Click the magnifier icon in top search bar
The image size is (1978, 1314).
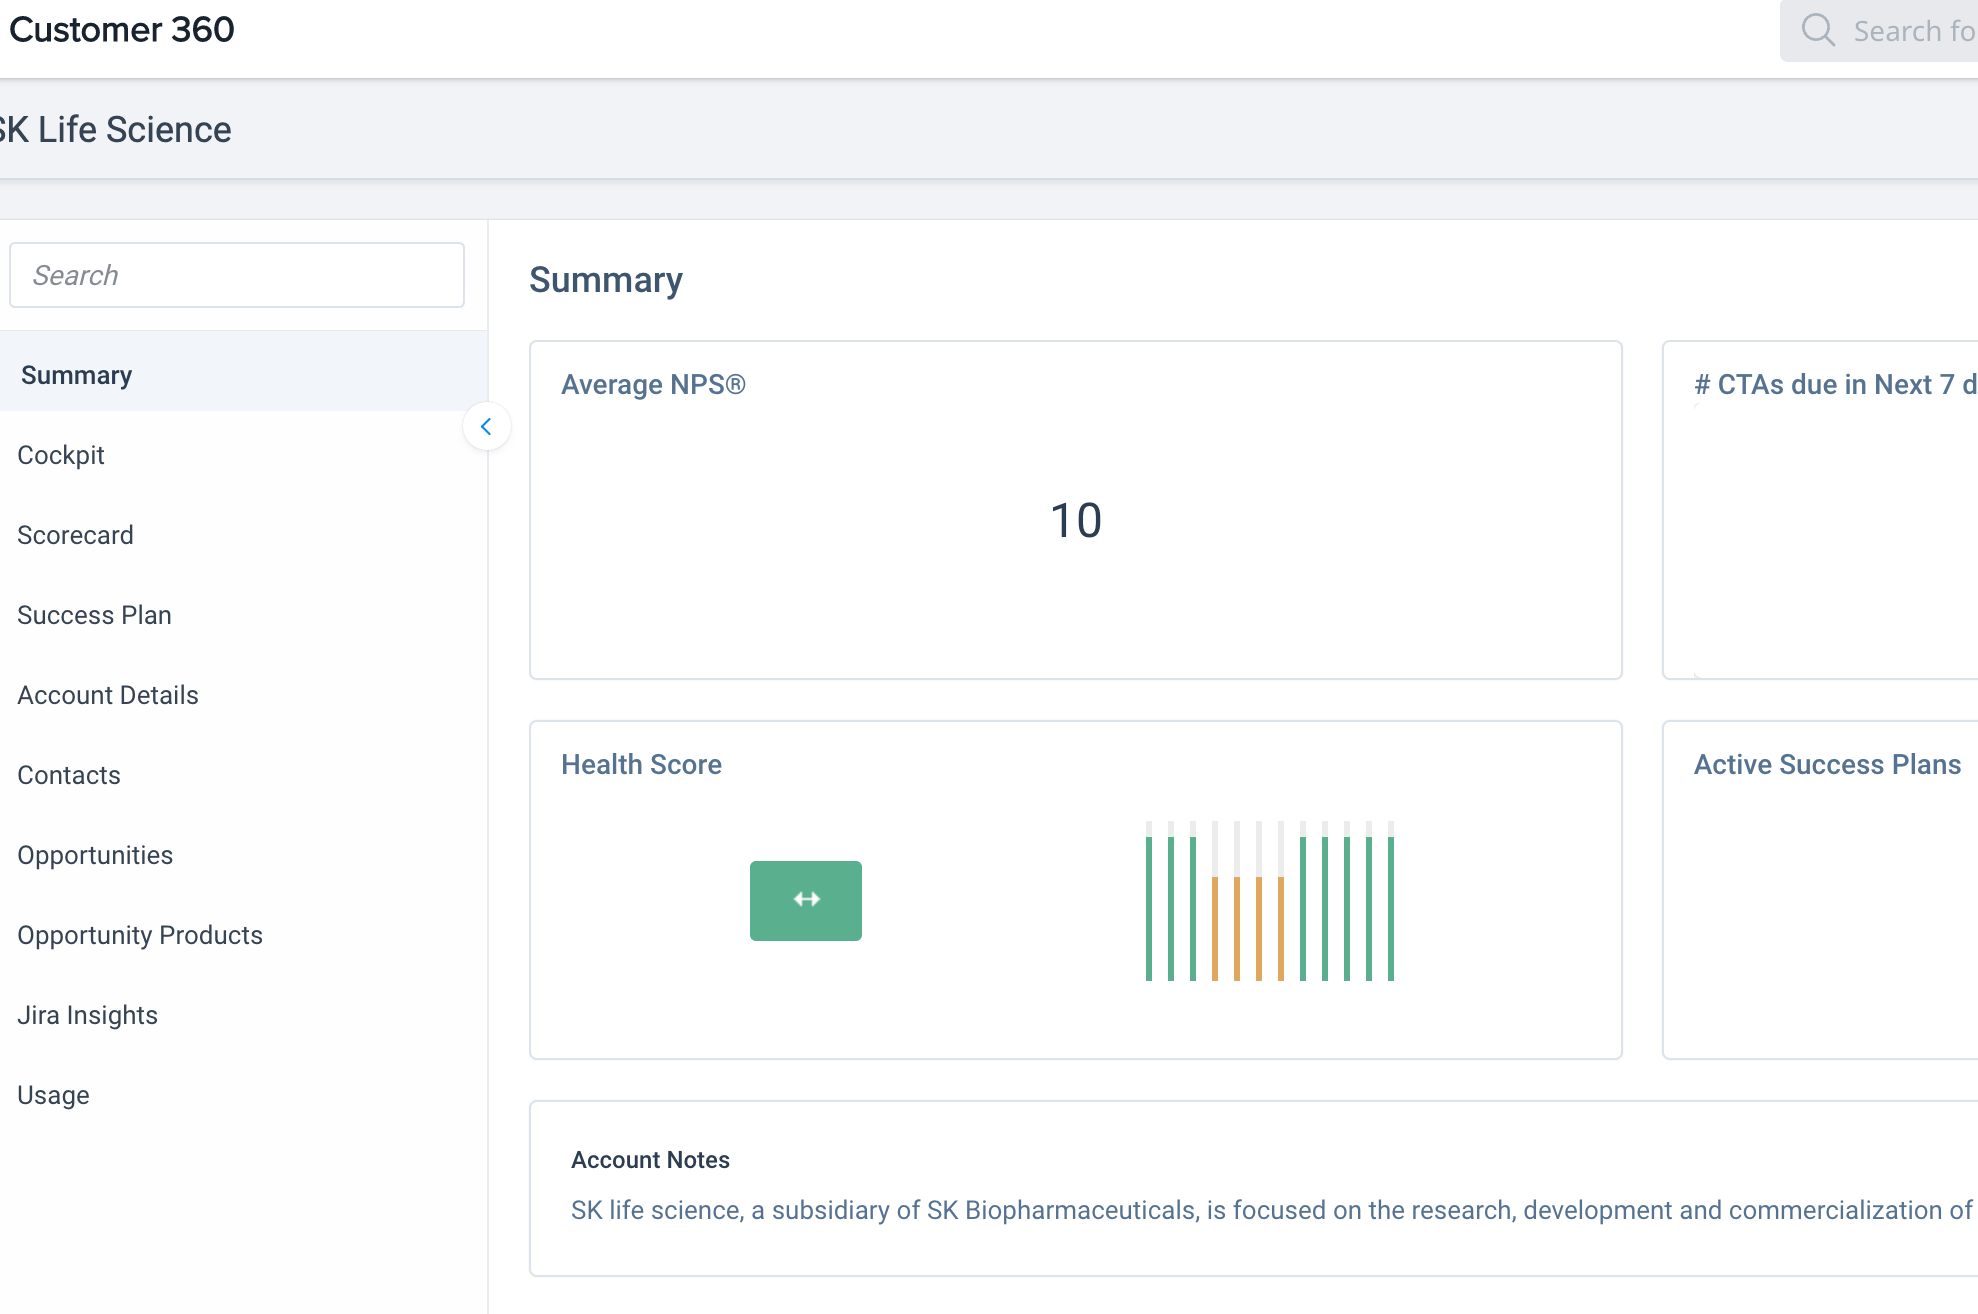click(1818, 30)
